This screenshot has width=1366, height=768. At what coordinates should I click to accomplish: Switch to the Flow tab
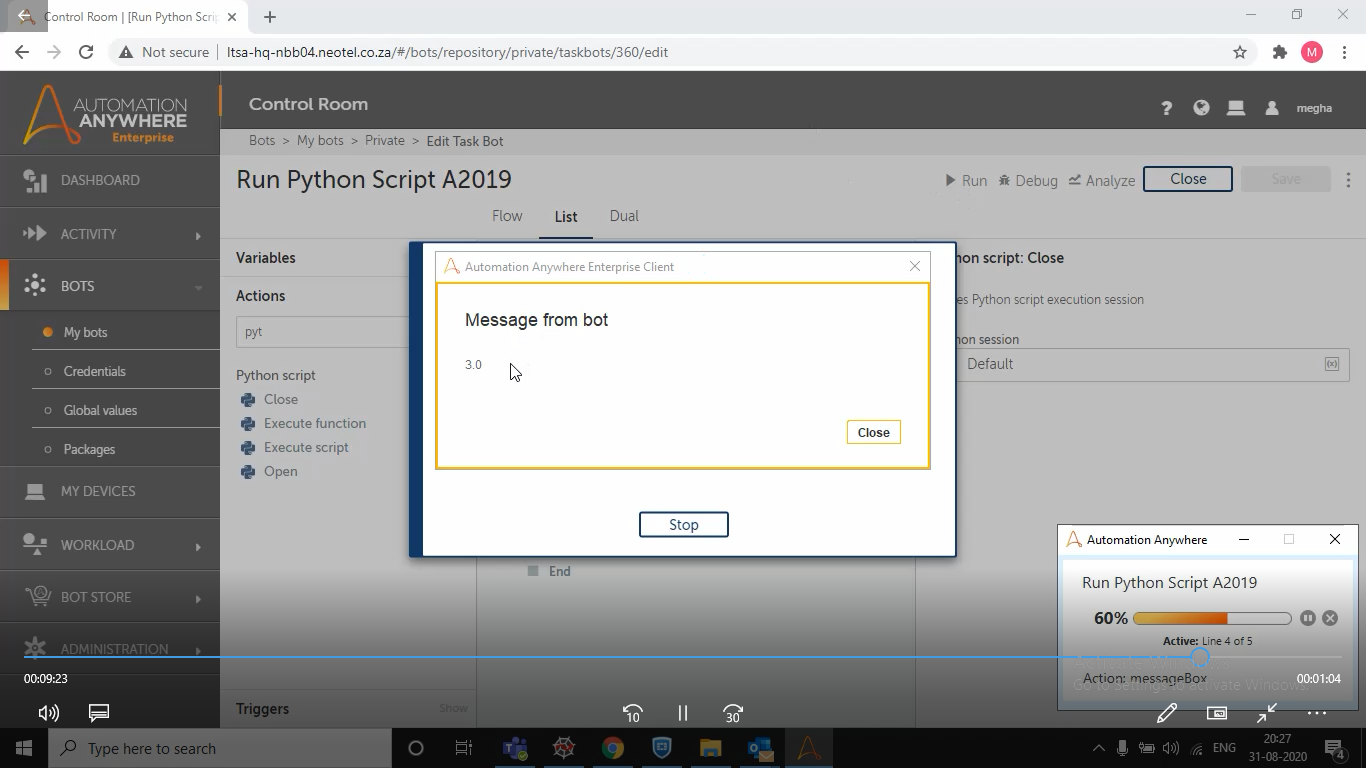pyautogui.click(x=507, y=216)
